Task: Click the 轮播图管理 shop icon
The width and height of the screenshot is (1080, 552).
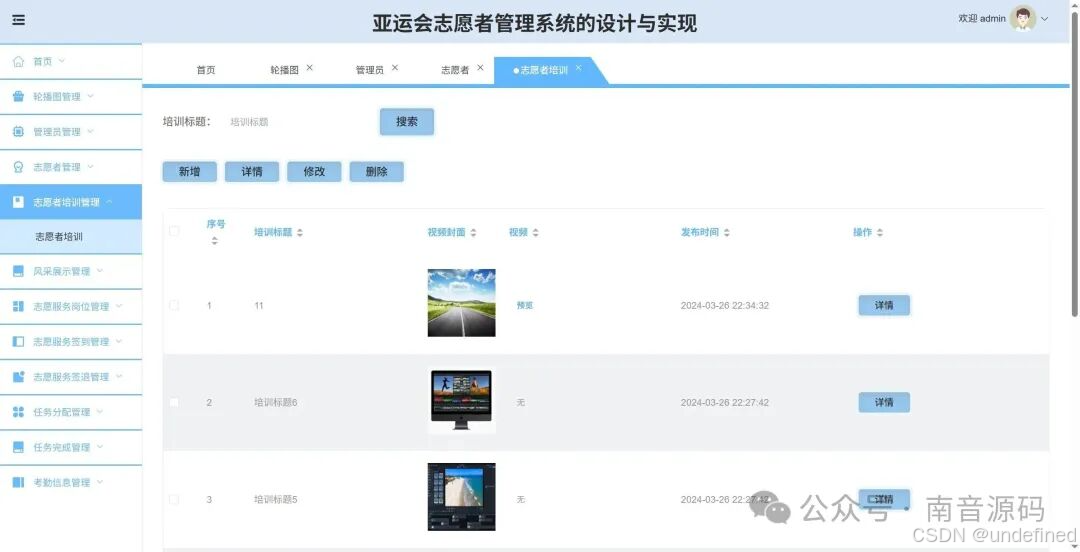Action: pyautogui.click(x=19, y=96)
